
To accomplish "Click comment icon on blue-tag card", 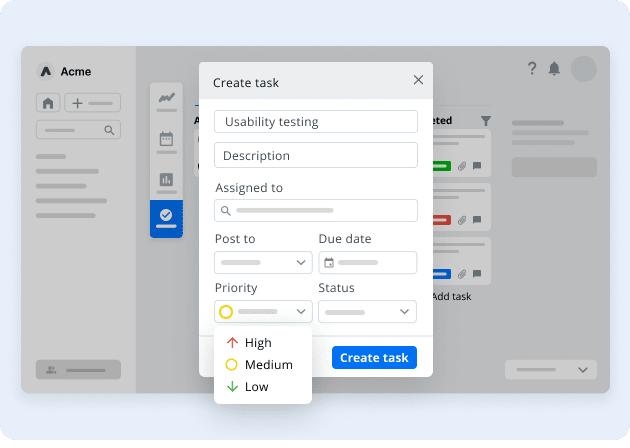I will click(x=477, y=274).
